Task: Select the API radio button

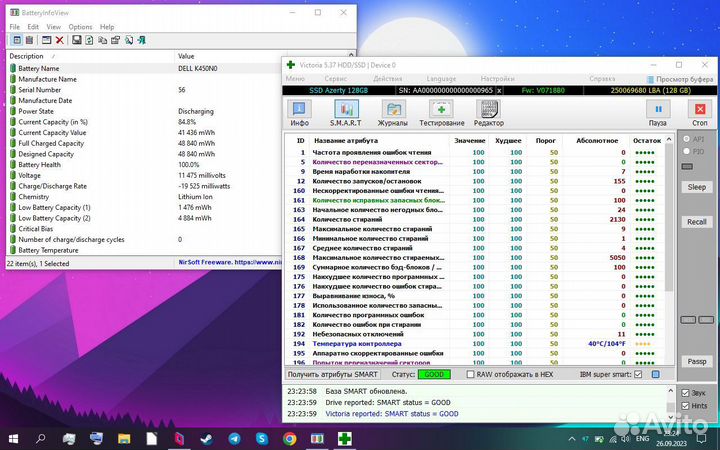Action: [x=686, y=139]
